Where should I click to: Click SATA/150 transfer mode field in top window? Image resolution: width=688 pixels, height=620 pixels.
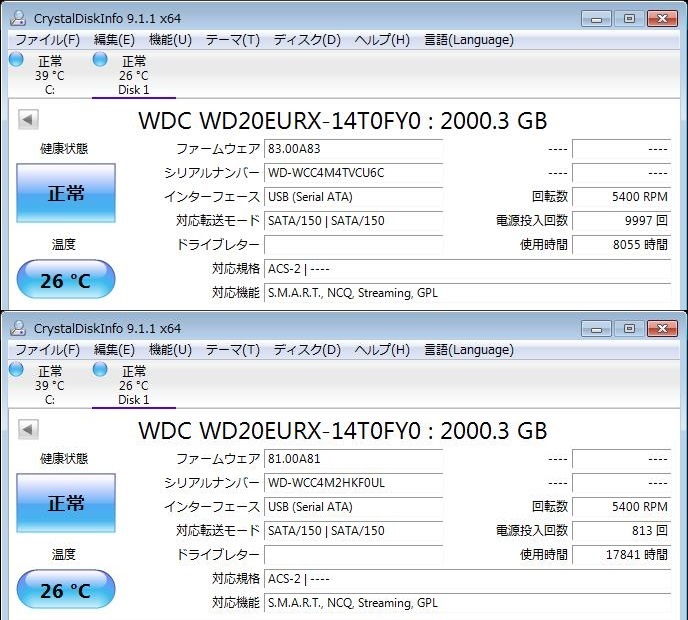(x=353, y=221)
